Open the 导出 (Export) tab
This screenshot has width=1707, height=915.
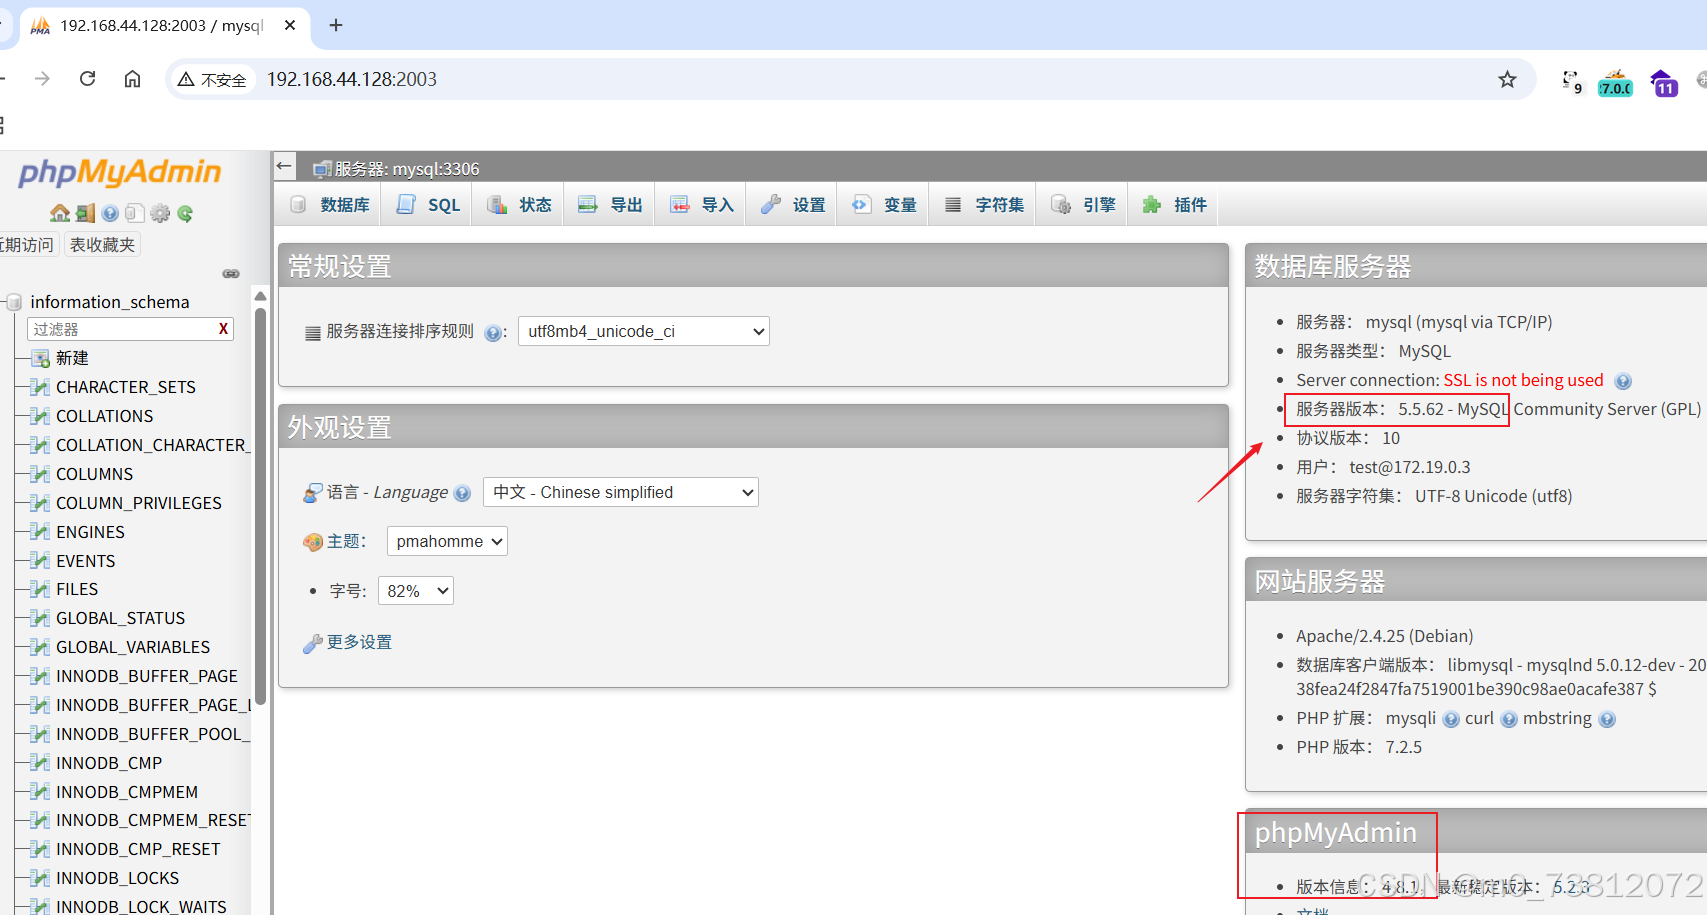tap(611, 205)
